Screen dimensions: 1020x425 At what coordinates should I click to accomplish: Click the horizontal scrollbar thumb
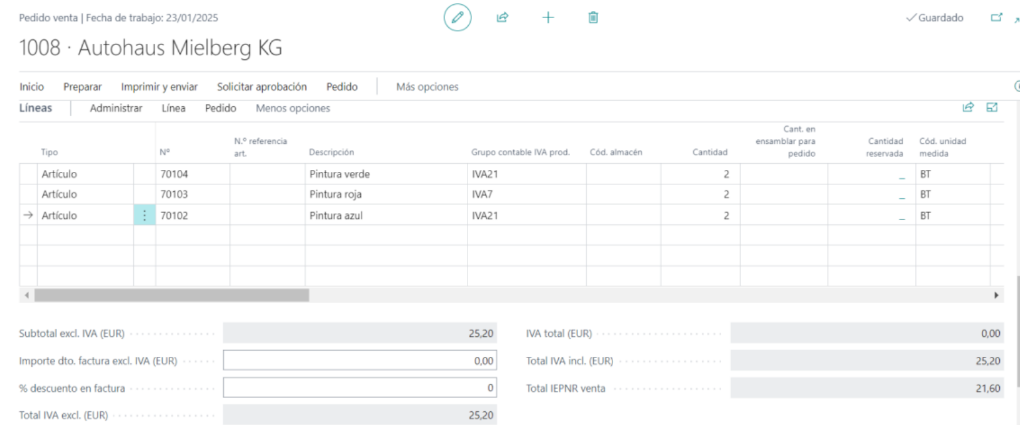coord(172,295)
